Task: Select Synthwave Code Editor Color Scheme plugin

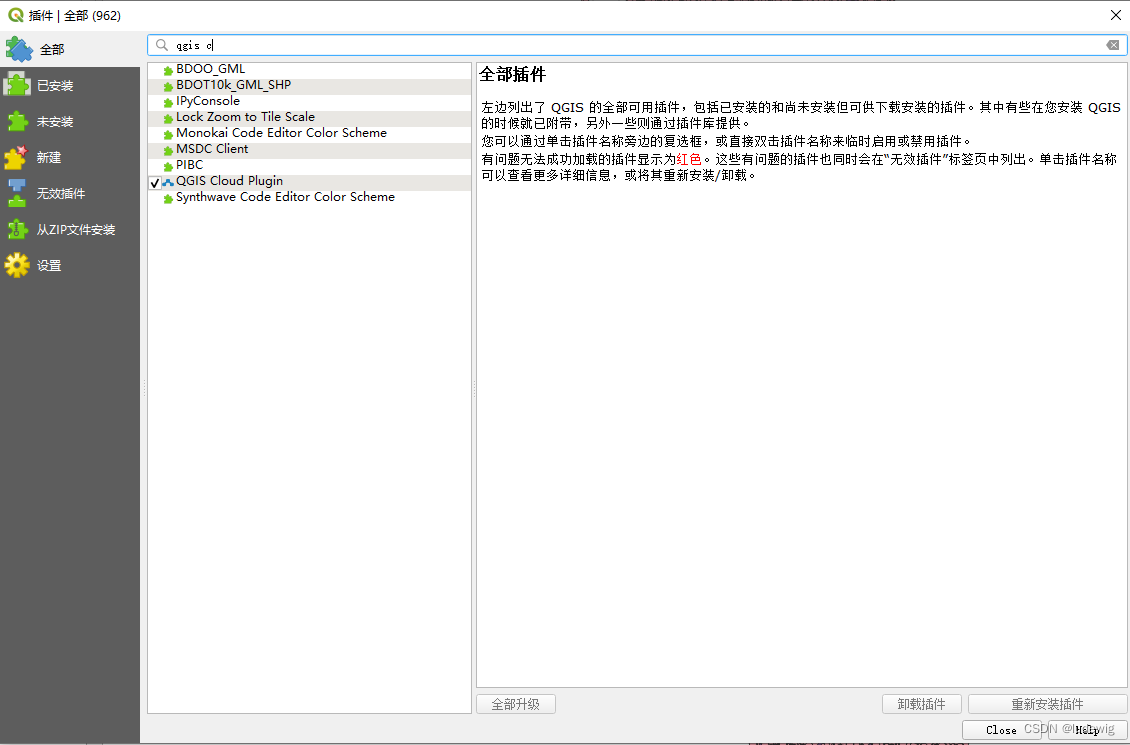Action: coord(285,197)
